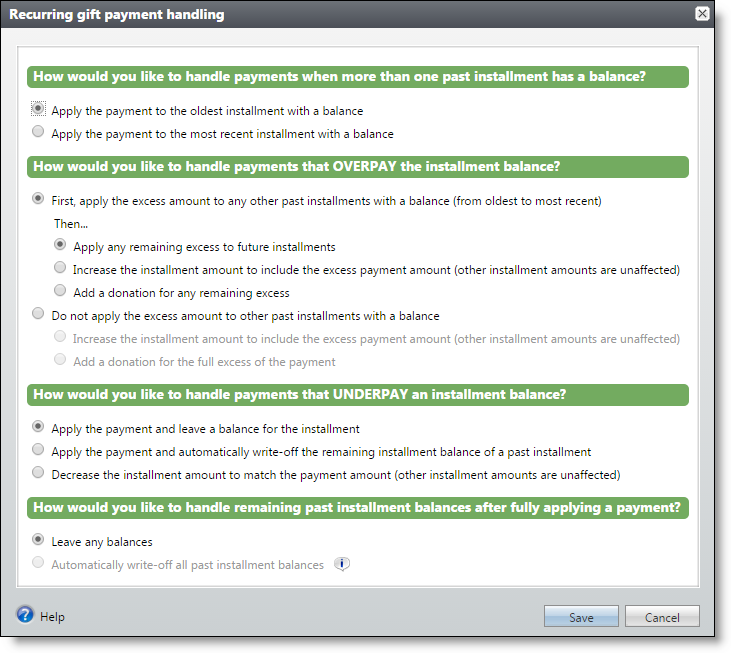The width and height of the screenshot is (731, 653).
Task: Select apply remaining excess to future installments
Action: pyautogui.click(x=60, y=244)
